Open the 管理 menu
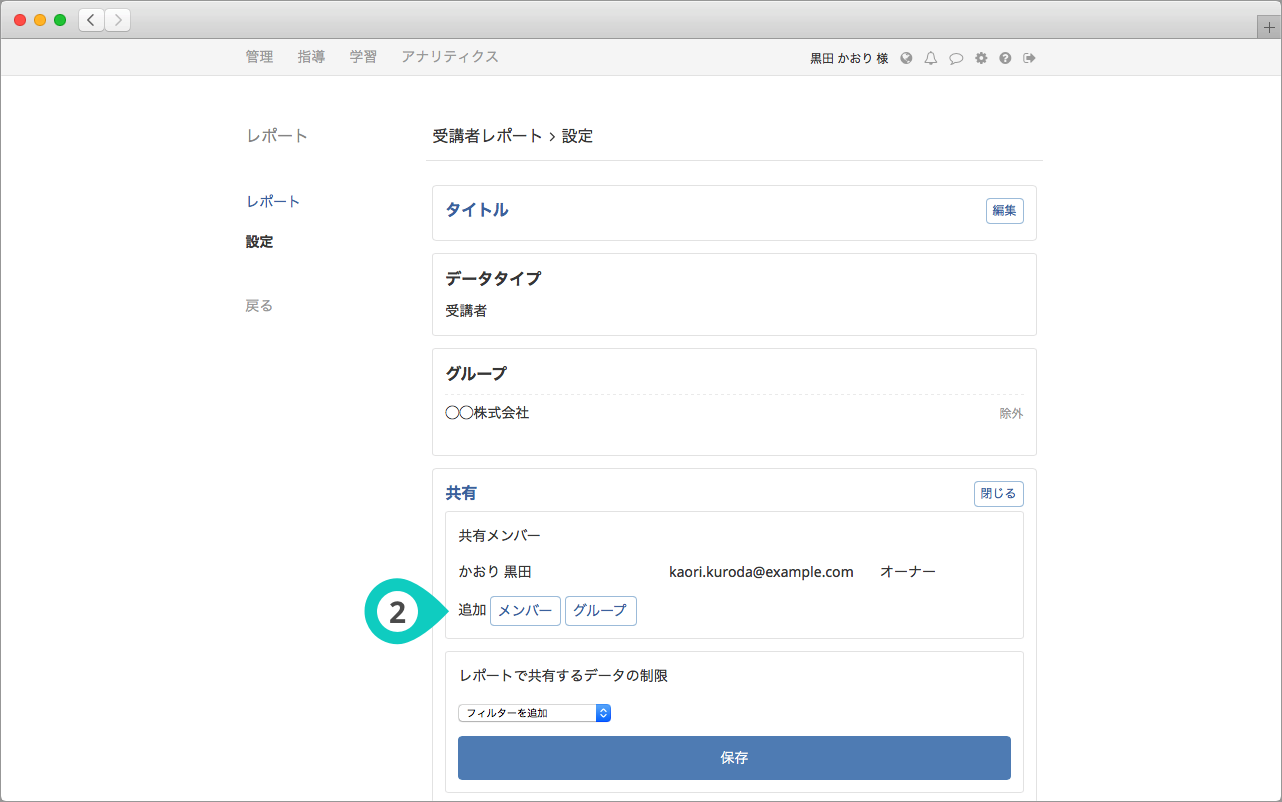 [x=259, y=57]
